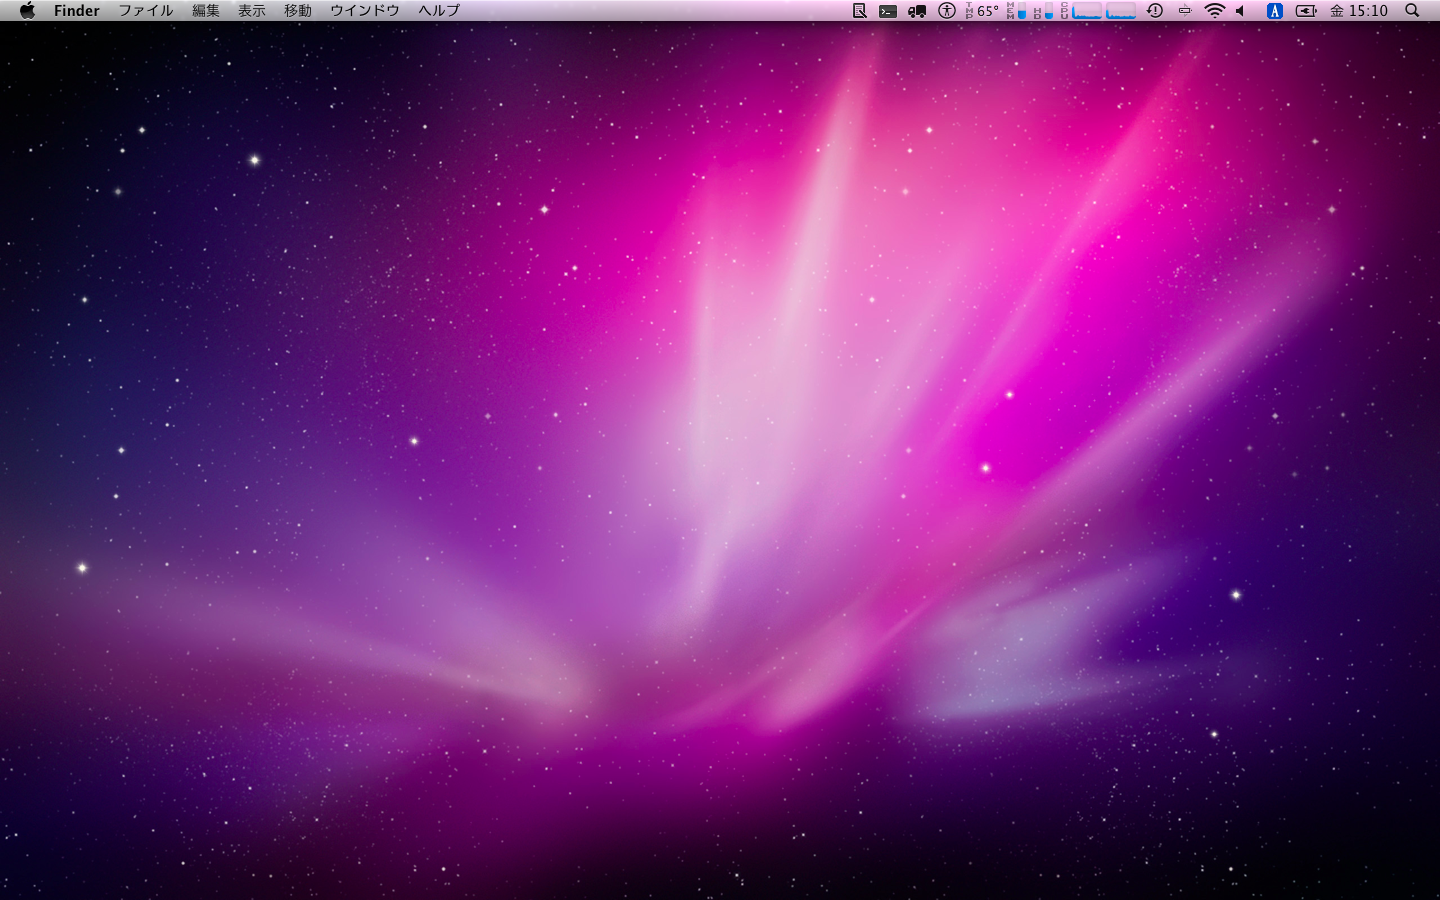Click the delivery truck menu bar icon
Screen dimensions: 1440x900
click(x=917, y=11)
